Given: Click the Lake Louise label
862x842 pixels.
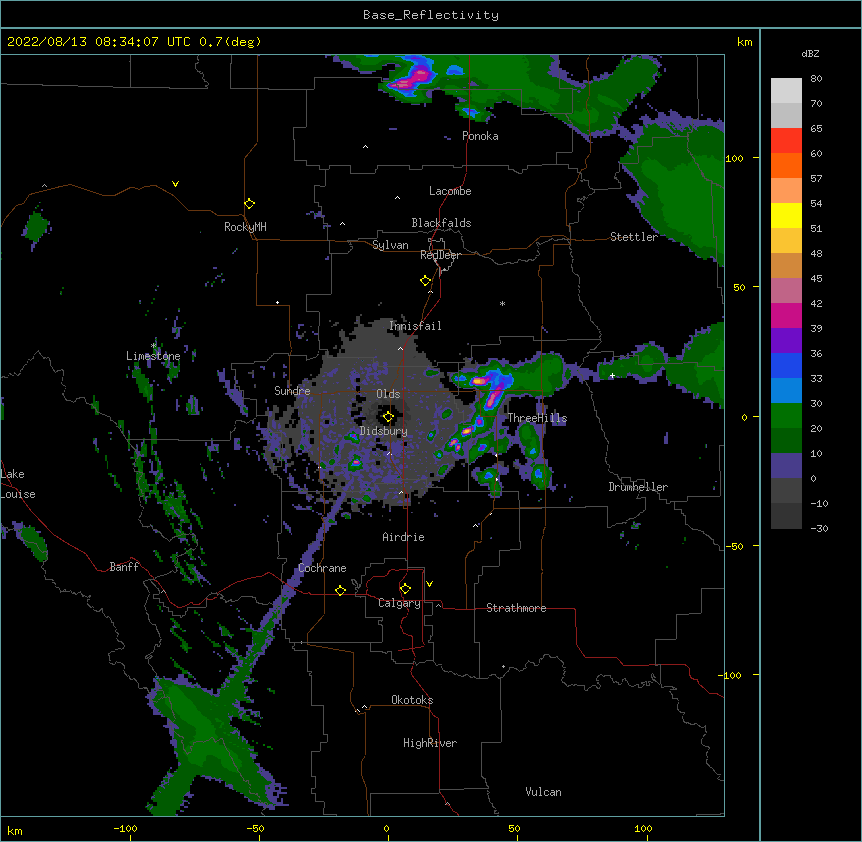Looking at the screenshot, I should pos(18,484).
